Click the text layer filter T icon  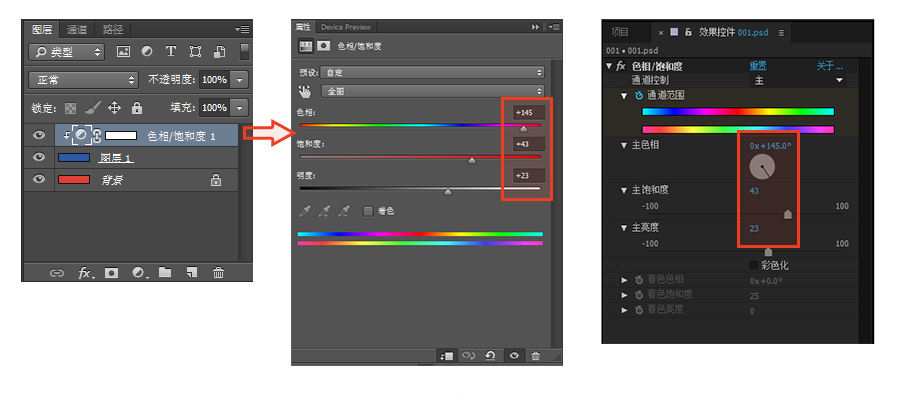point(170,51)
